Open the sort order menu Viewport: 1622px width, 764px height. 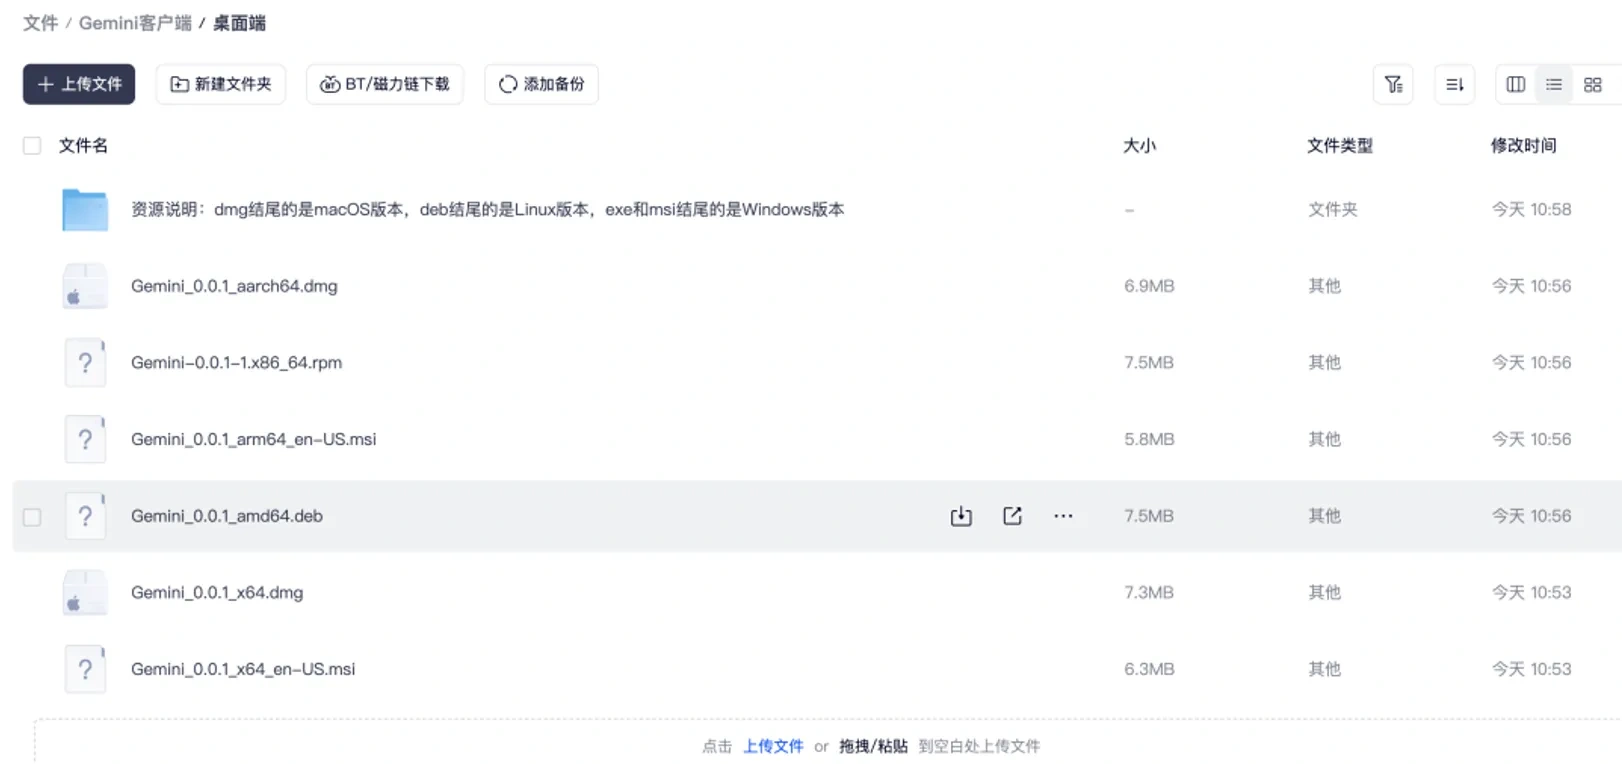point(1454,85)
